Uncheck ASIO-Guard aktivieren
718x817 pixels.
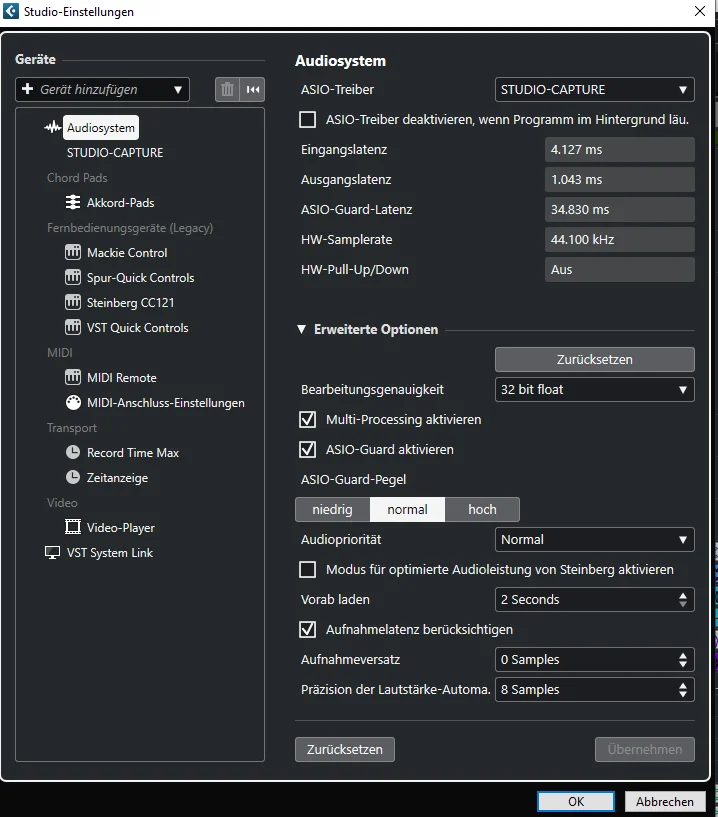307,450
